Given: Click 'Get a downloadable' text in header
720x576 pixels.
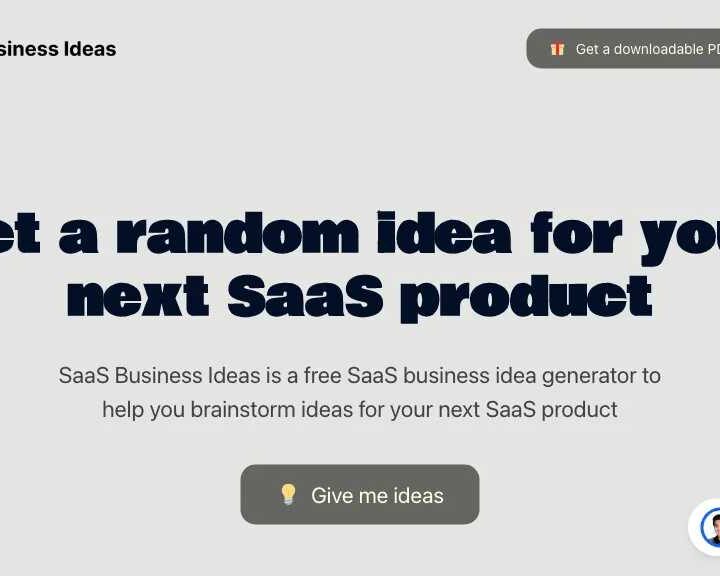Looking at the screenshot, I should coord(638,49).
